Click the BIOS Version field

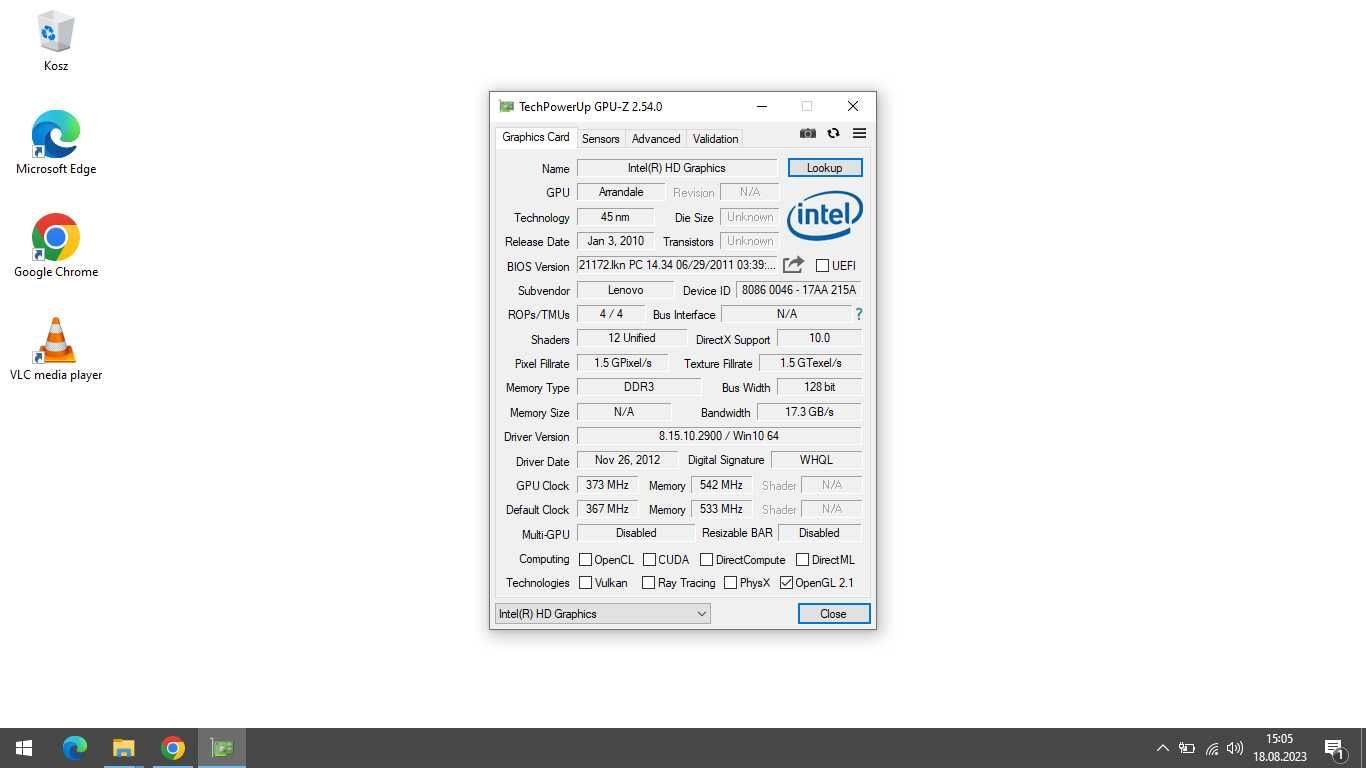point(677,265)
